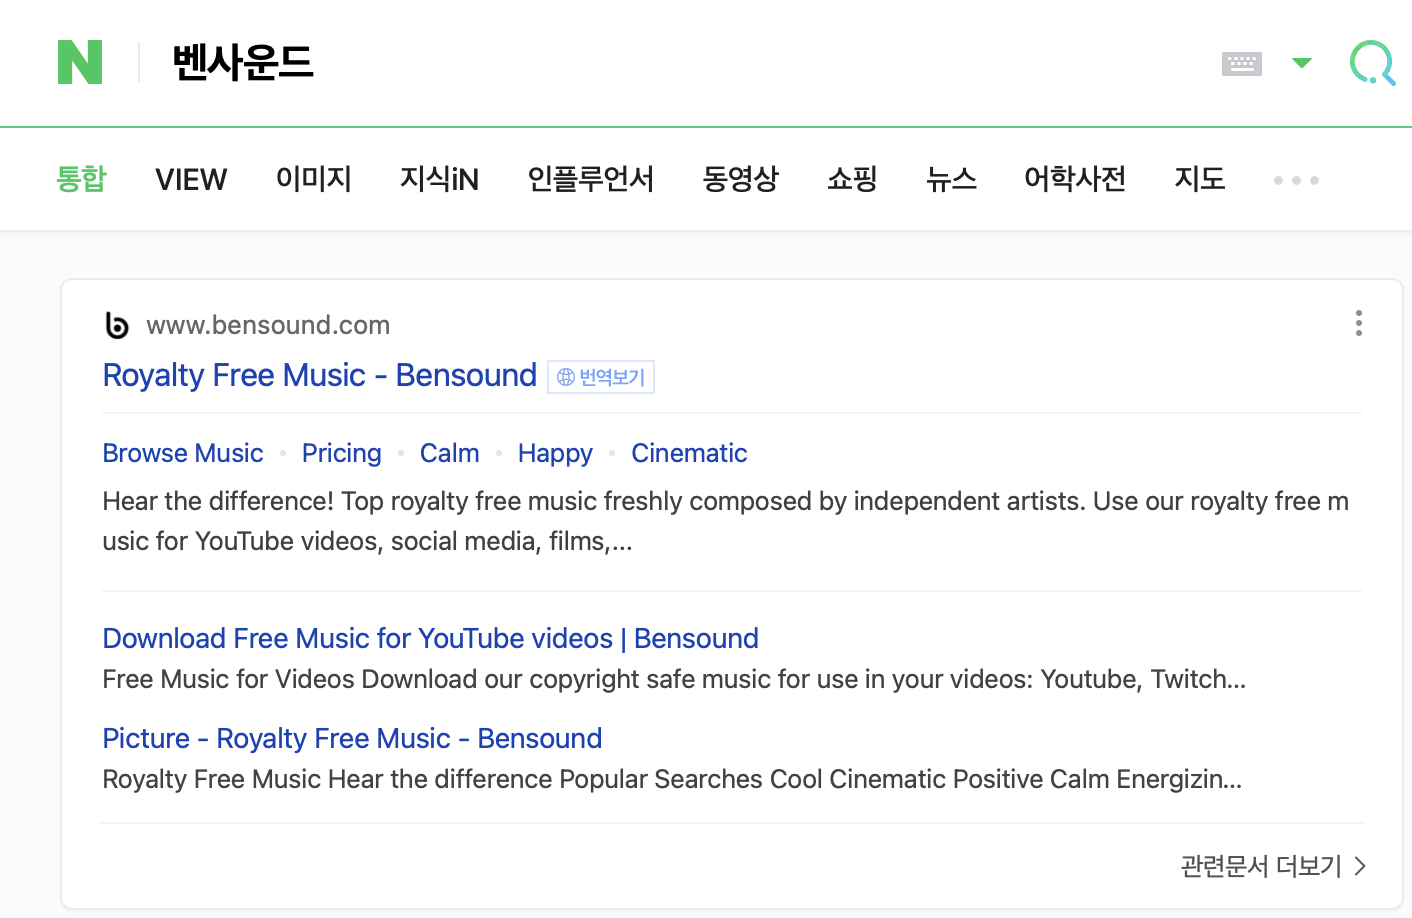Expand the green search dropdown arrow

coord(1302,63)
